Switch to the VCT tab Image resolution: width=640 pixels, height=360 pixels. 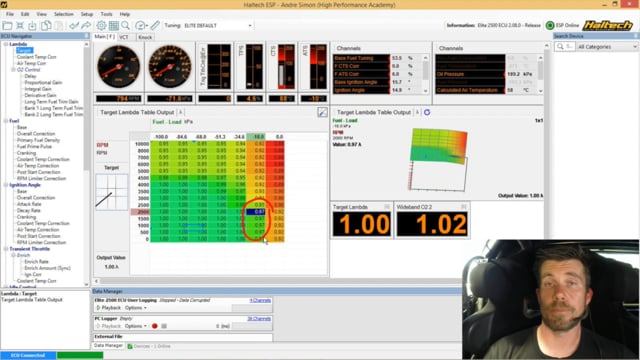pos(124,37)
